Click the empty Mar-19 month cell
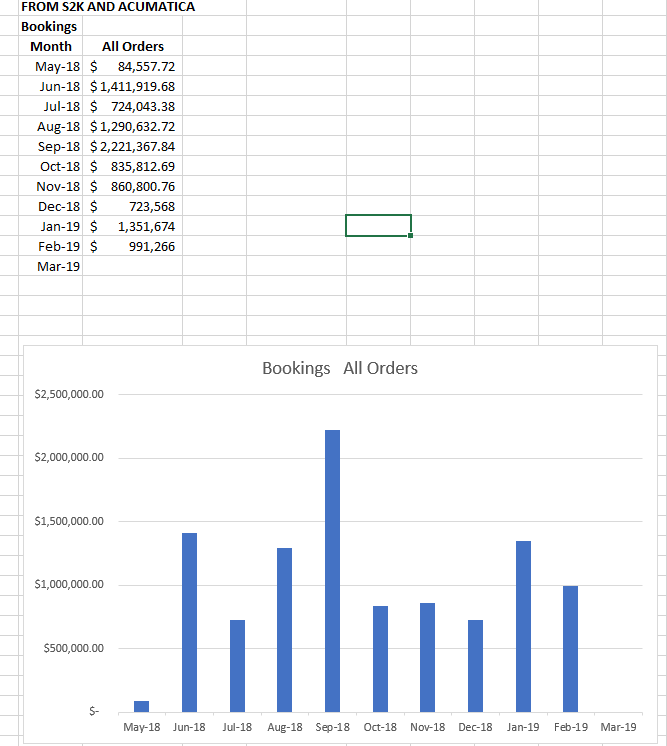The height and width of the screenshot is (746, 667). (x=58, y=266)
